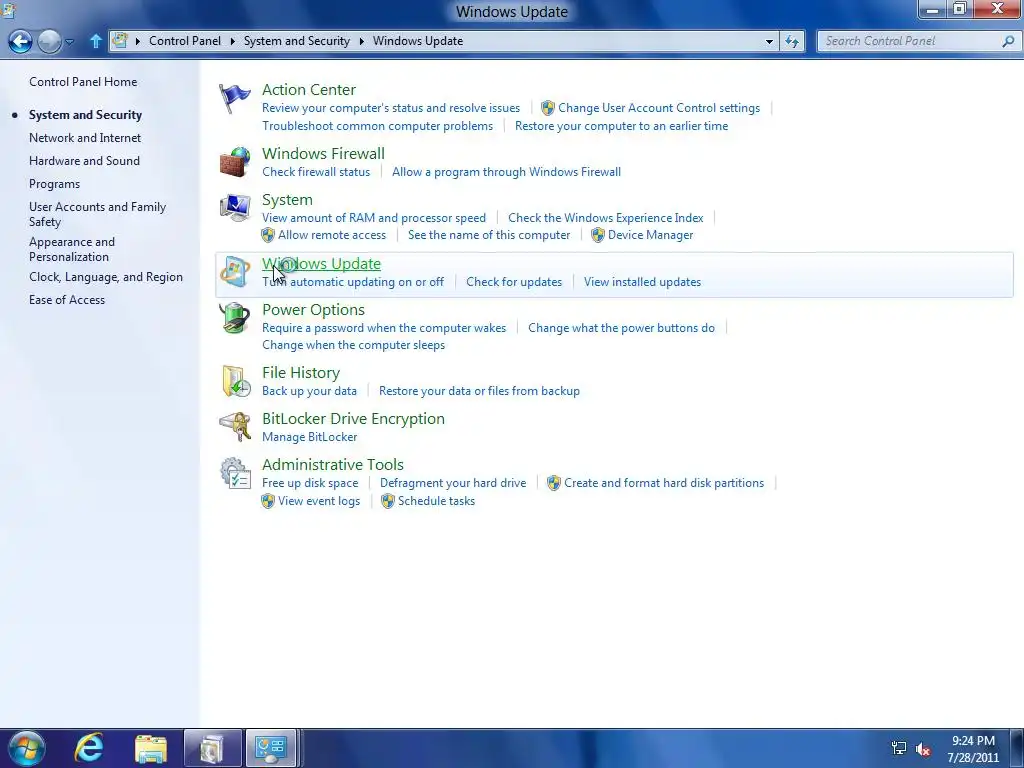Screen dimensions: 1024x768
Task: Click Allow remote access
Action: (332, 235)
